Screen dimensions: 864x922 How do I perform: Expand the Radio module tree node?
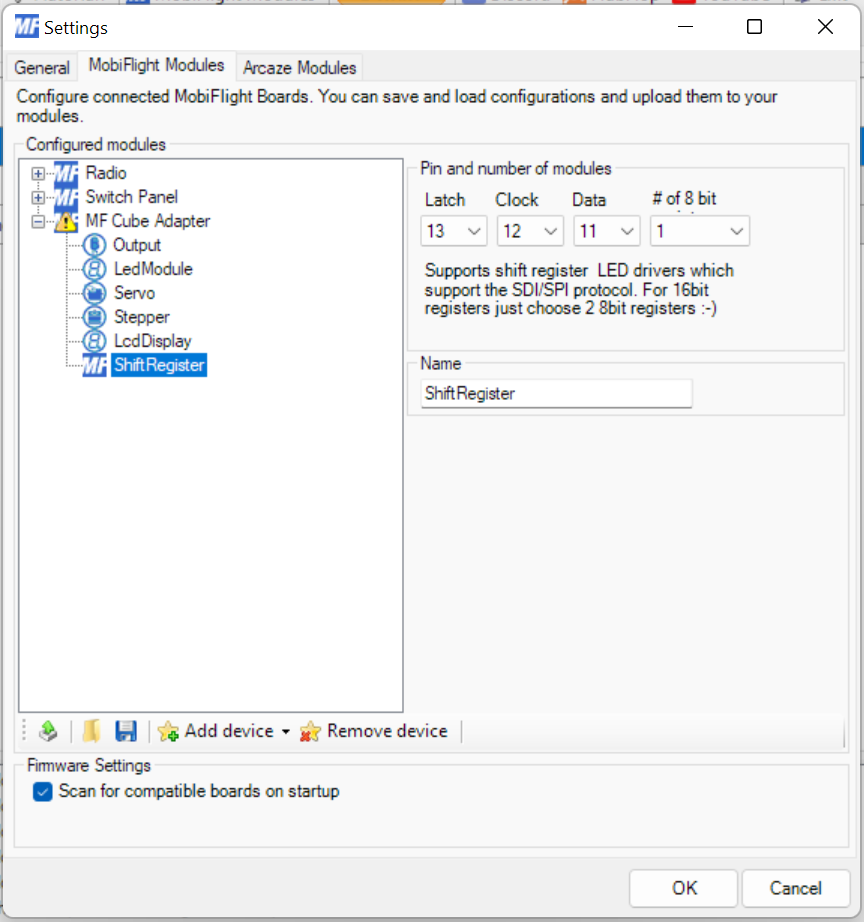[38, 173]
